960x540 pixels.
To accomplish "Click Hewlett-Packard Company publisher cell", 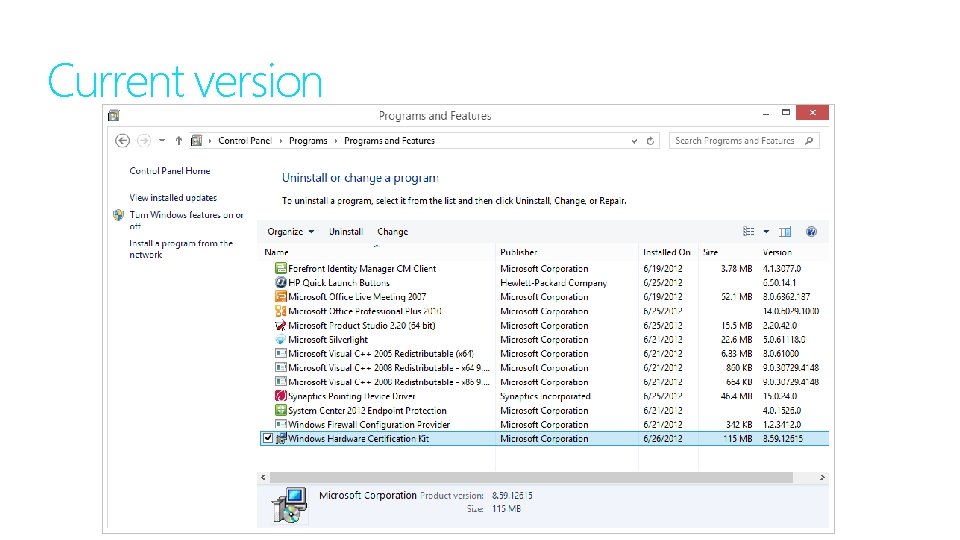I will (x=553, y=282).
